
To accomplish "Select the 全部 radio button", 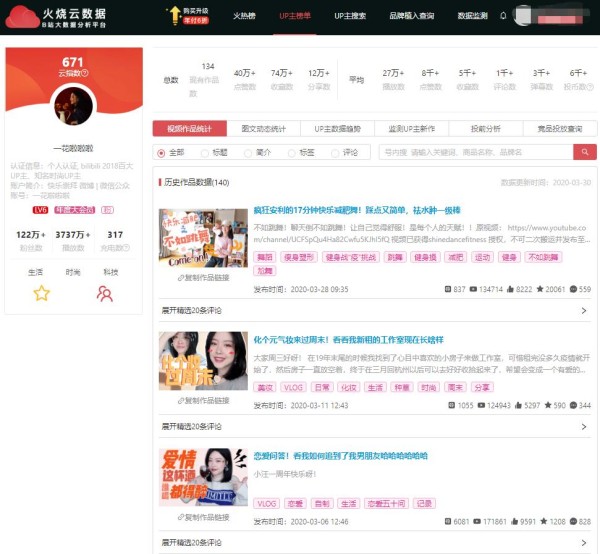I will point(161,153).
